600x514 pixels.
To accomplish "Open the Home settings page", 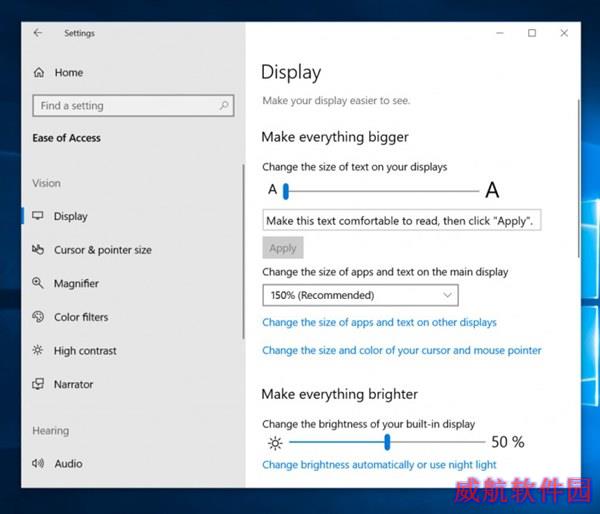I will 69,72.
